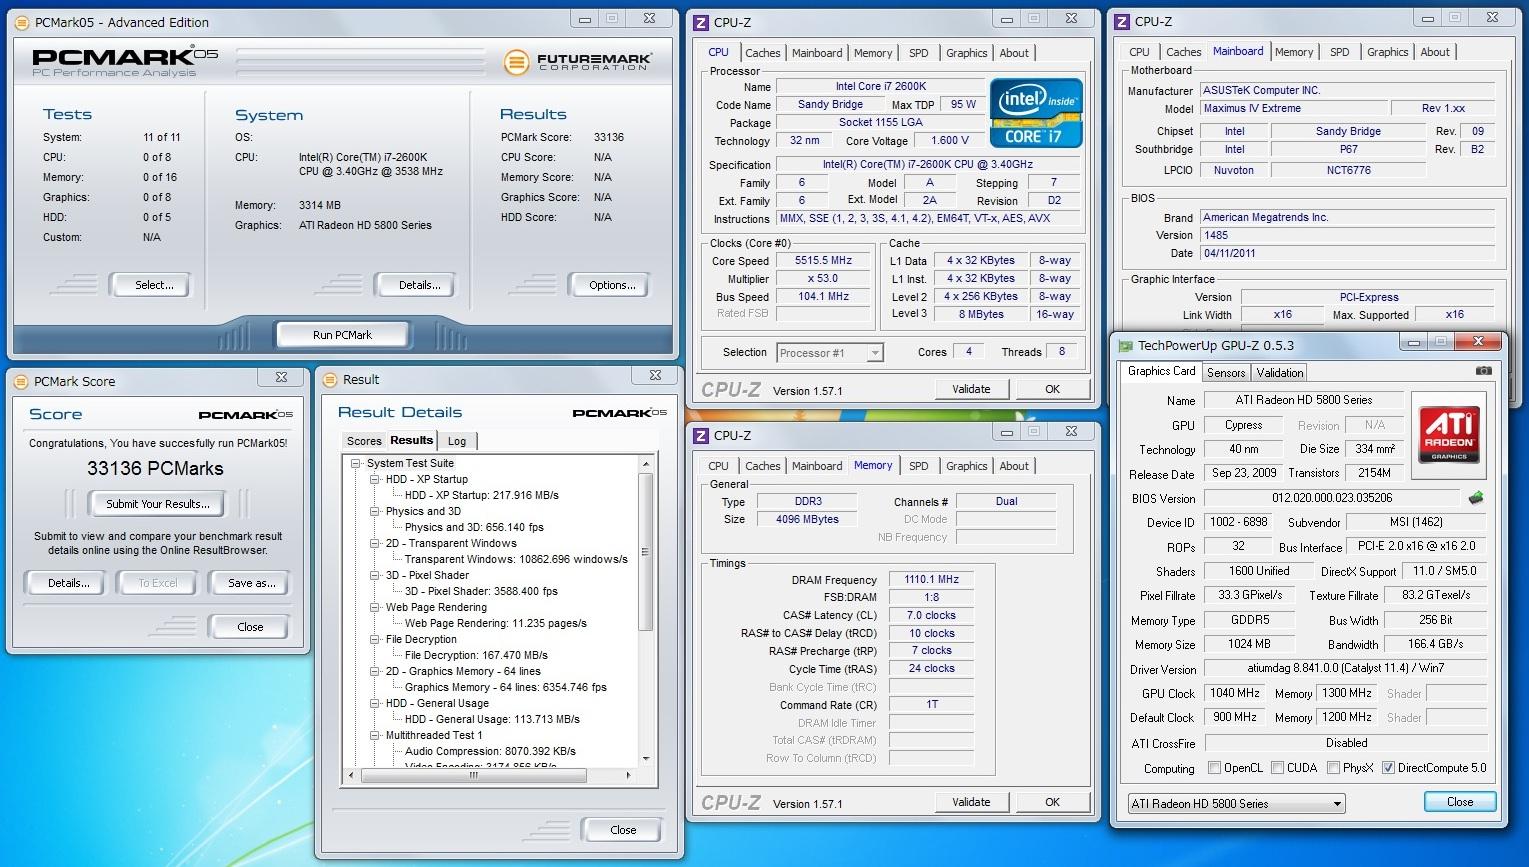Open the Graphics tab in CPU-Z Mainboard window
The image size is (1529, 867).
coord(1387,52)
